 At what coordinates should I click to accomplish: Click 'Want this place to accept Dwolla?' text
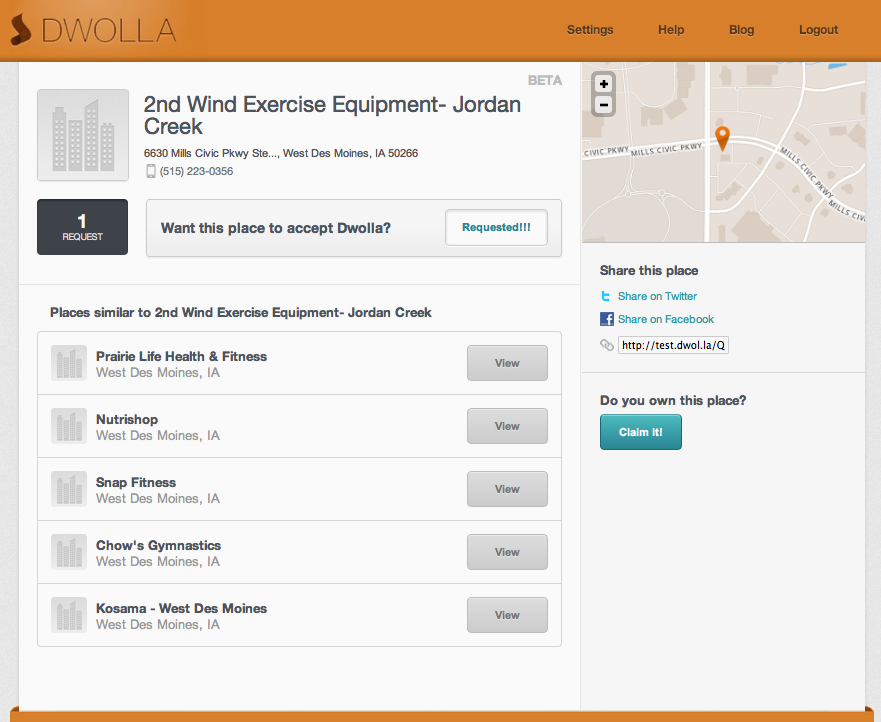coord(275,228)
